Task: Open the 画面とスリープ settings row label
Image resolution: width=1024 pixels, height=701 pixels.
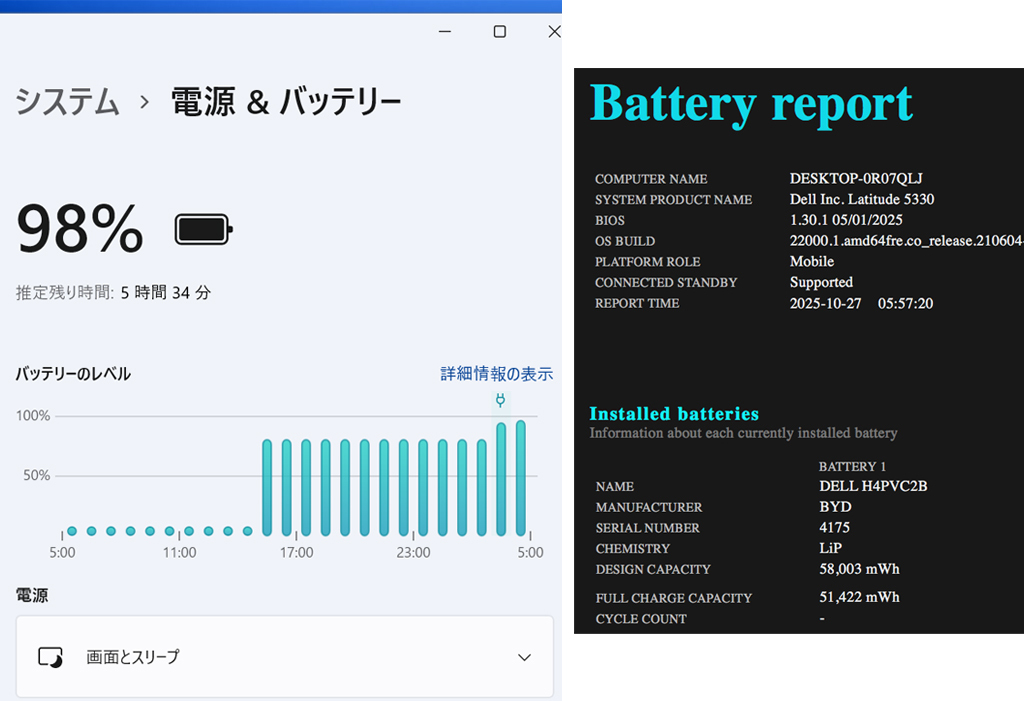Action: (133, 657)
